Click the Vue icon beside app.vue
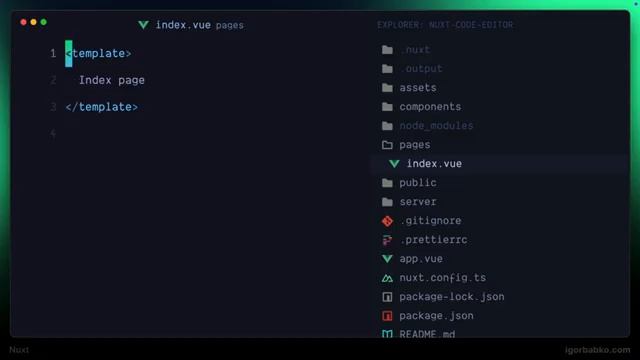The height and width of the screenshot is (360, 640). click(x=387, y=259)
